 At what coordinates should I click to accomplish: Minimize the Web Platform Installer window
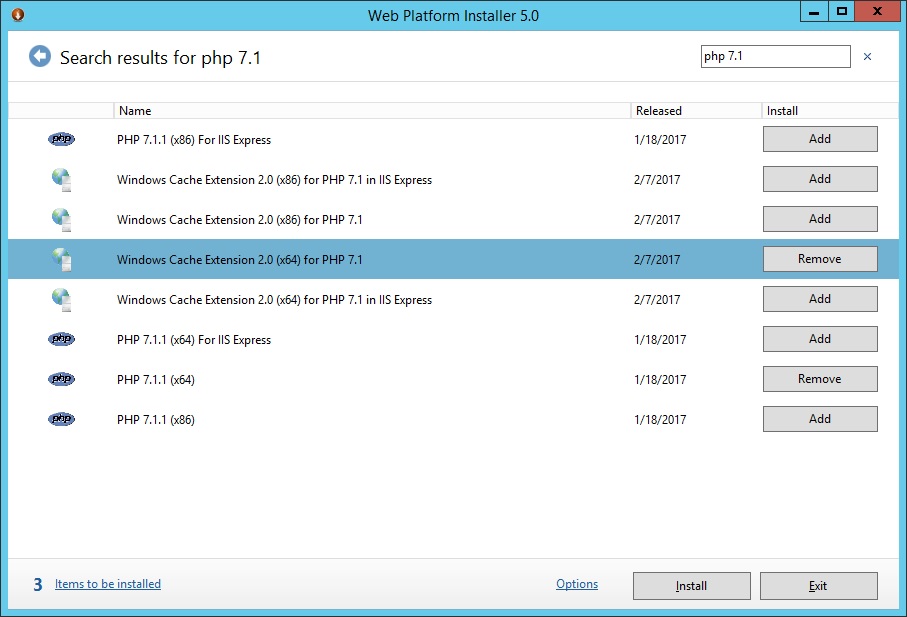pyautogui.click(x=814, y=12)
